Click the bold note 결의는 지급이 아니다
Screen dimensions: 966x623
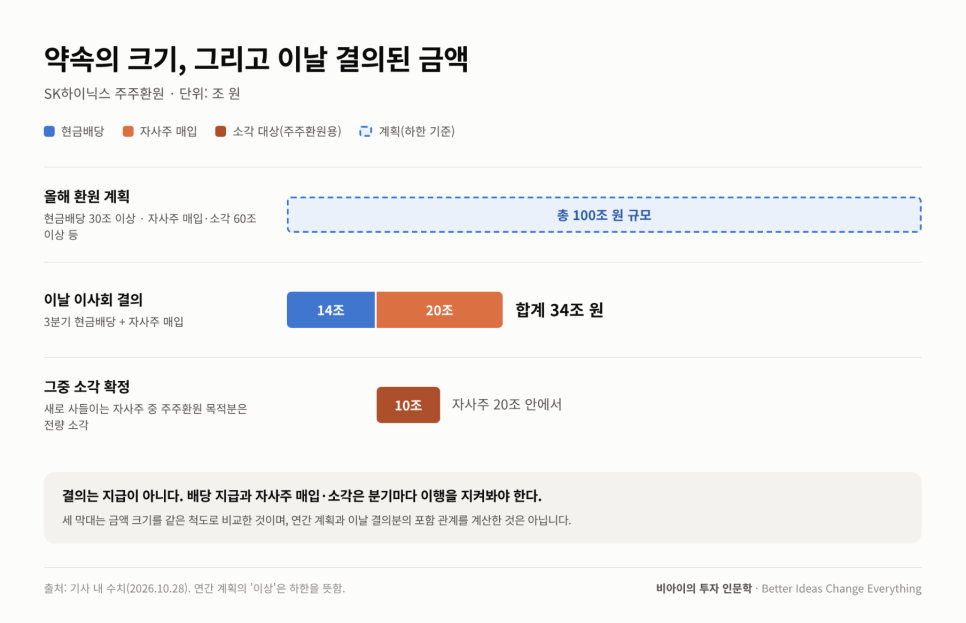tap(122, 496)
